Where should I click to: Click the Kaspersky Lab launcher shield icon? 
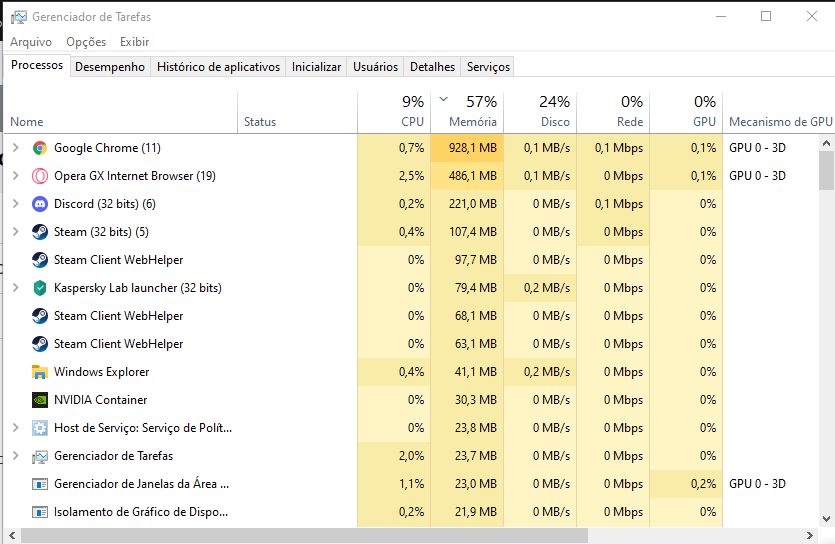pos(39,288)
